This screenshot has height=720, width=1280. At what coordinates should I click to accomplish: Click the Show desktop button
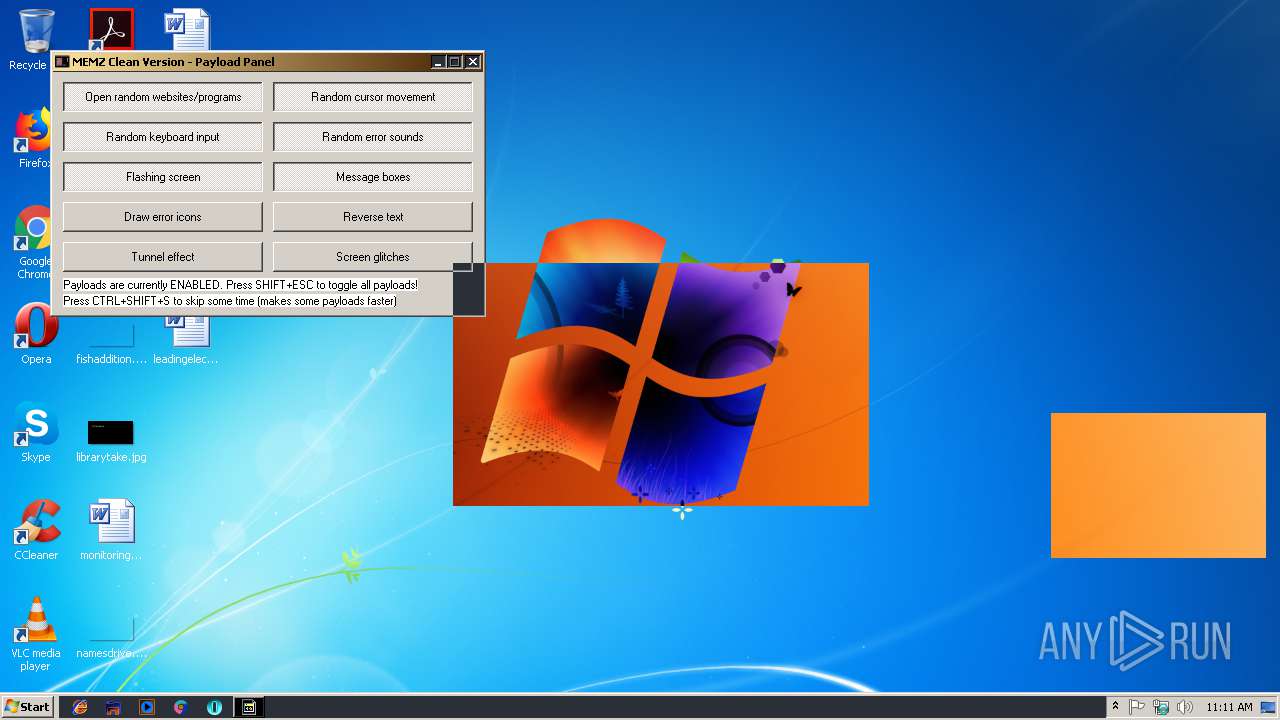point(1269,707)
